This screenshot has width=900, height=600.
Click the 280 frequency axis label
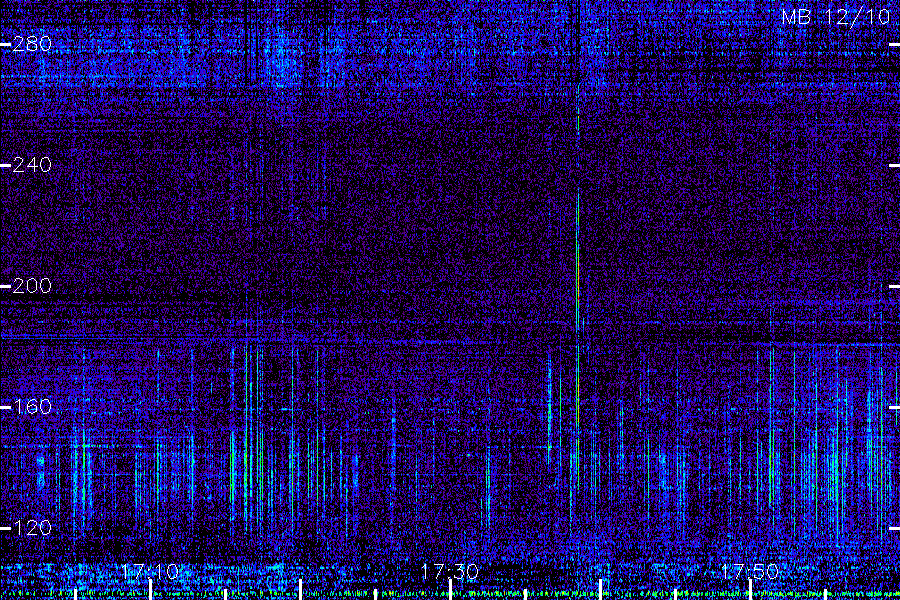click(32, 44)
